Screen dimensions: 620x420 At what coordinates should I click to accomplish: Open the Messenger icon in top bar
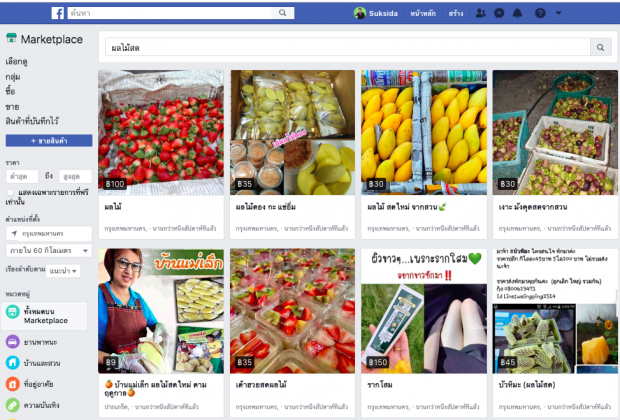point(499,13)
